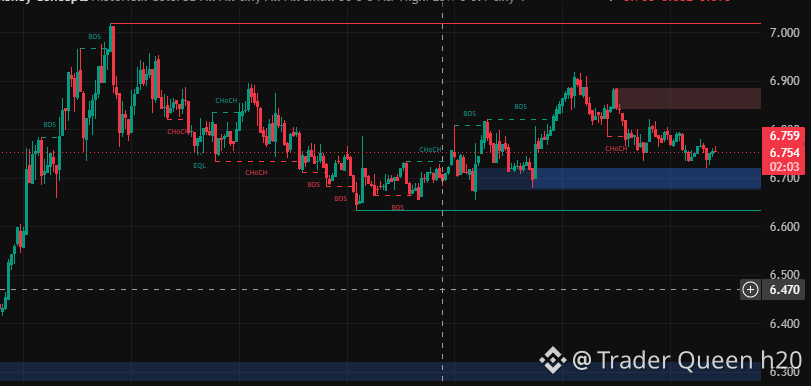Select the EQL label on chart
Viewport: 811px width, 386px height.
[200, 166]
